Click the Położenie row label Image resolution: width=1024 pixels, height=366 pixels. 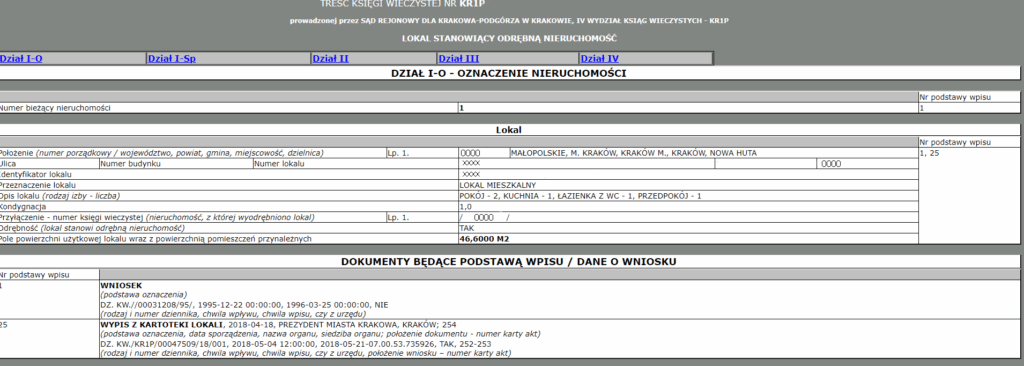click(x=161, y=153)
